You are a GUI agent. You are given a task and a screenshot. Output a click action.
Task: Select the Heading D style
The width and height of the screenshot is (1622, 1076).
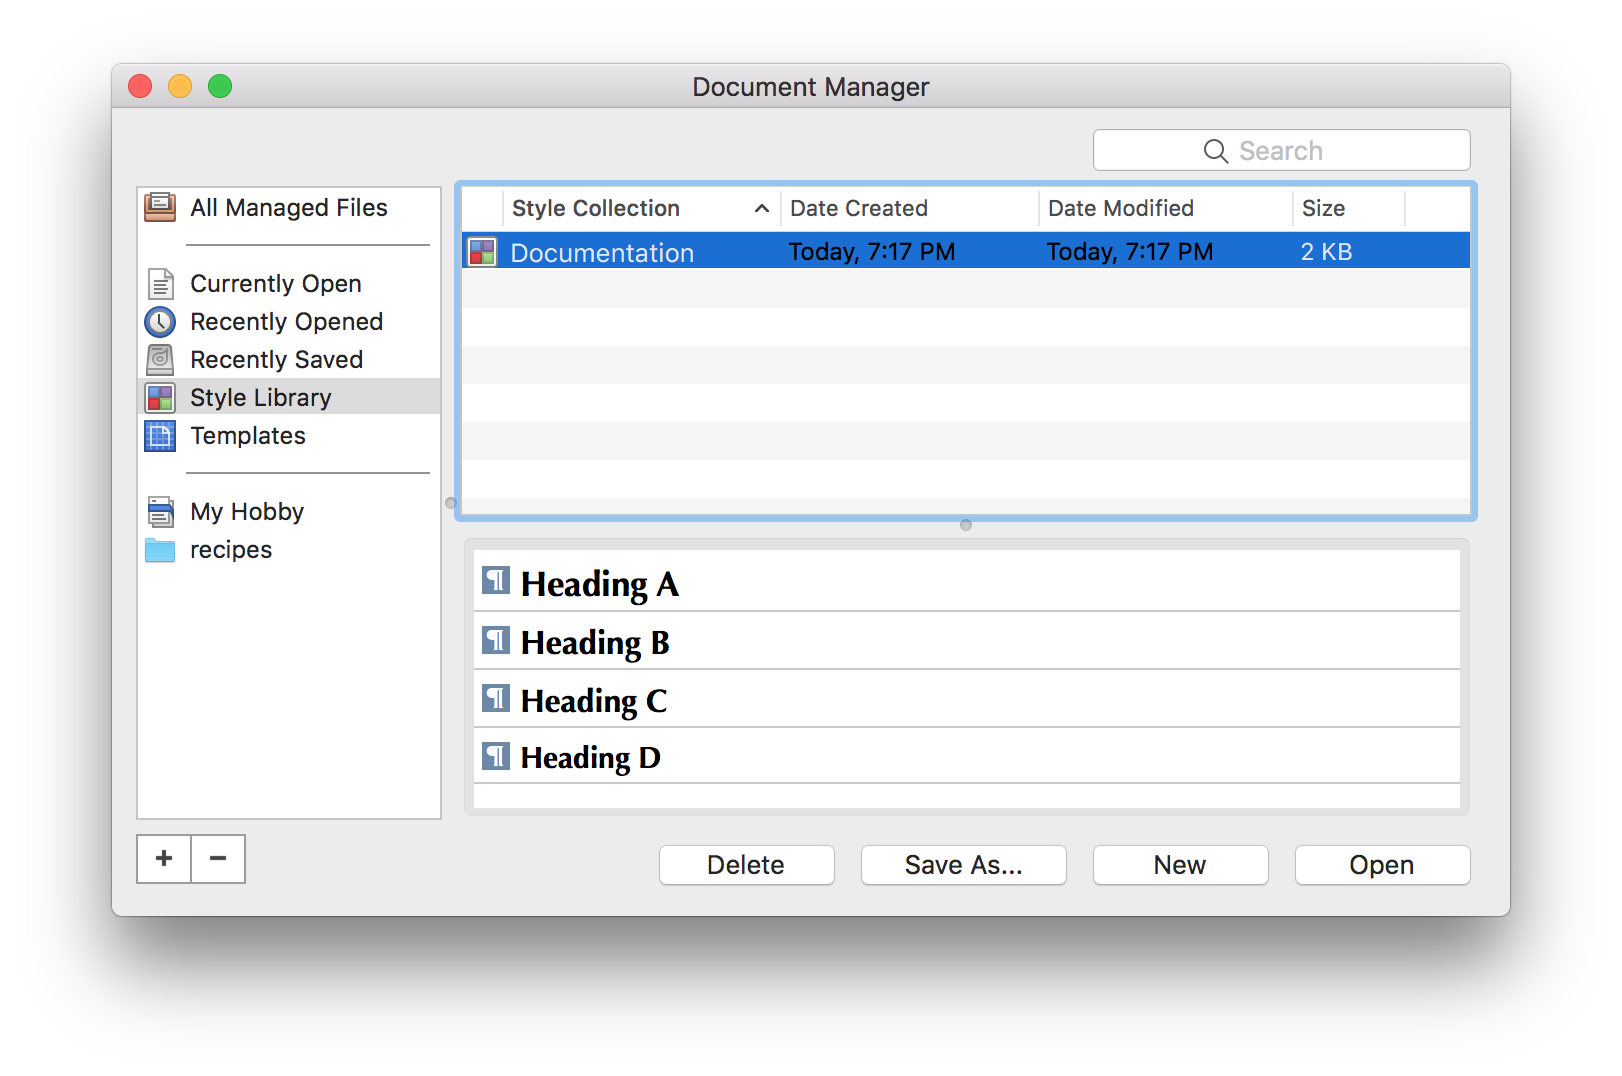coord(967,756)
